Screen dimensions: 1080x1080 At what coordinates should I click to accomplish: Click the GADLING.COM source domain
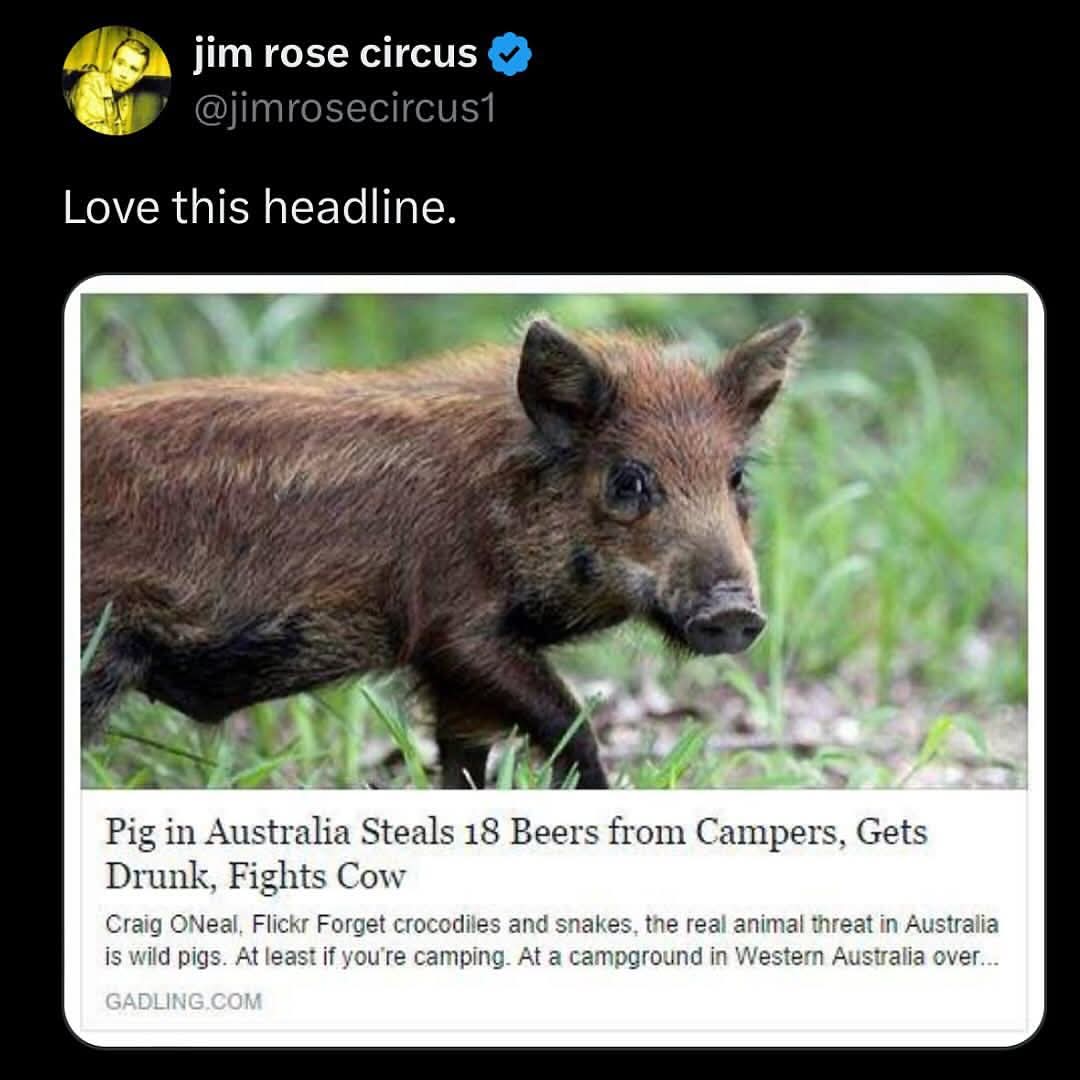click(x=183, y=1001)
